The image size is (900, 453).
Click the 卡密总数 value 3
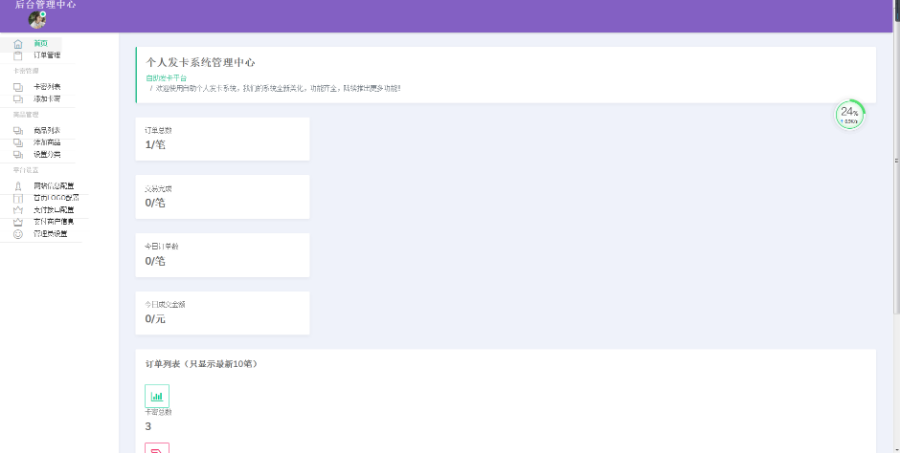[148, 427]
